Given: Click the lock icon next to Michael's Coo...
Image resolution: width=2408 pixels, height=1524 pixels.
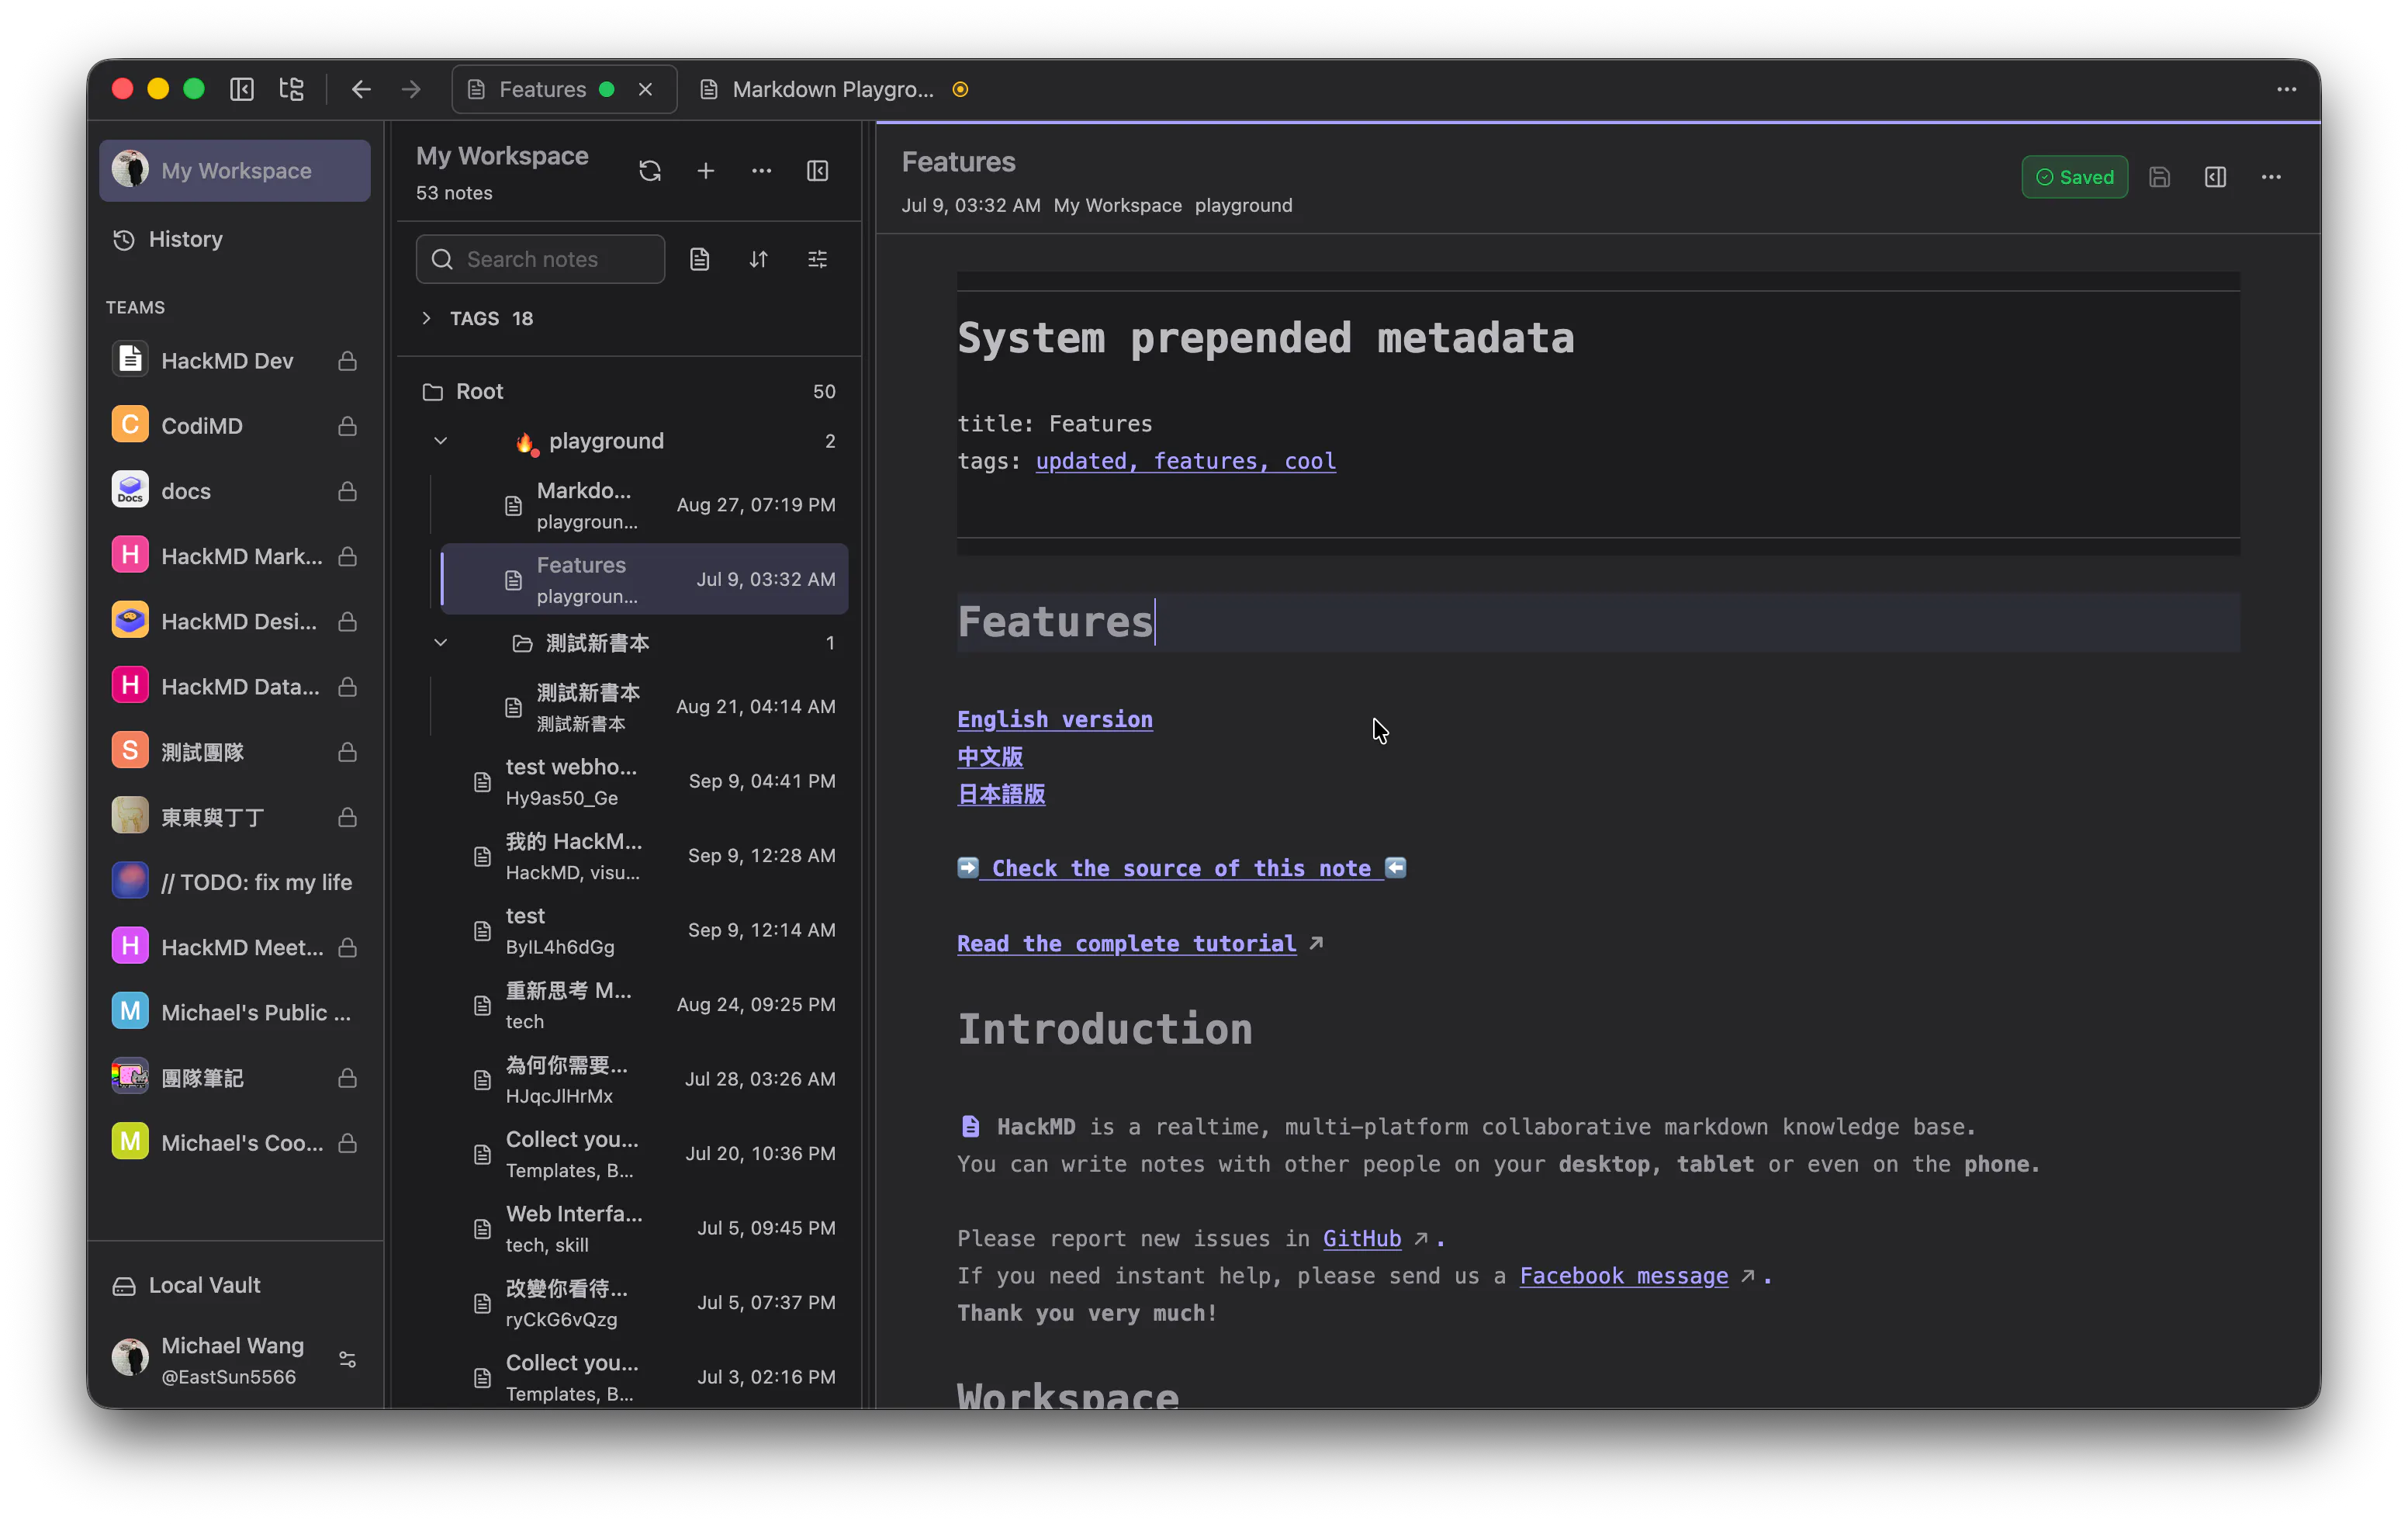Looking at the screenshot, I should [347, 1143].
